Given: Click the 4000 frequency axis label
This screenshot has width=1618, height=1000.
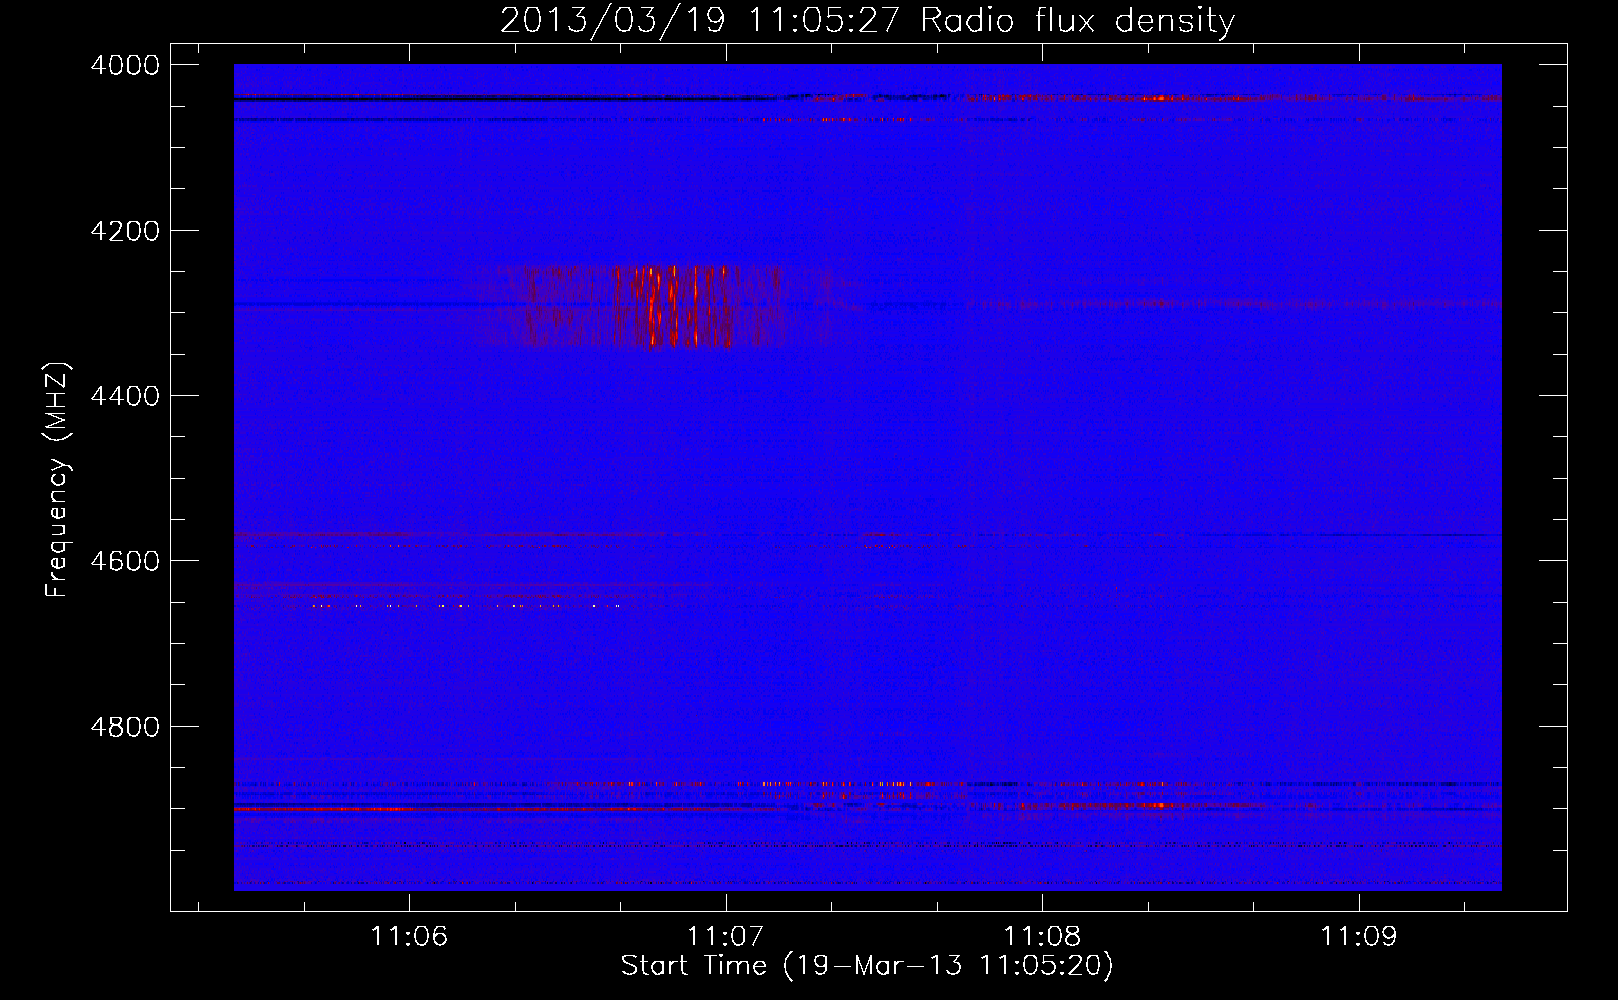Looking at the screenshot, I should pyautogui.click(x=125, y=65).
